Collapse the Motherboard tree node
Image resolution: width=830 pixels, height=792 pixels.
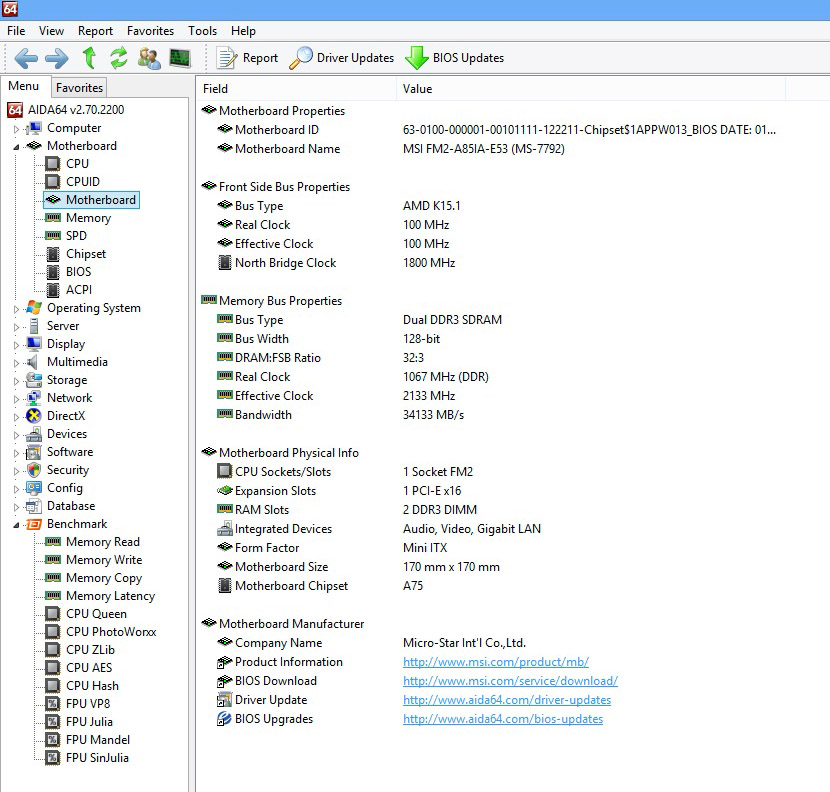[x=16, y=147]
